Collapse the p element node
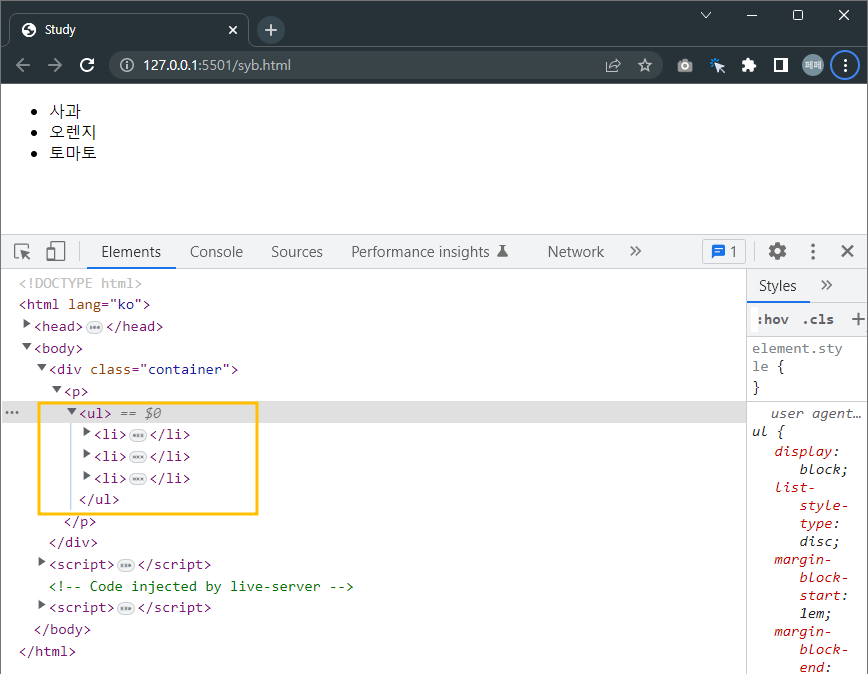The width and height of the screenshot is (868, 674). click(56, 390)
